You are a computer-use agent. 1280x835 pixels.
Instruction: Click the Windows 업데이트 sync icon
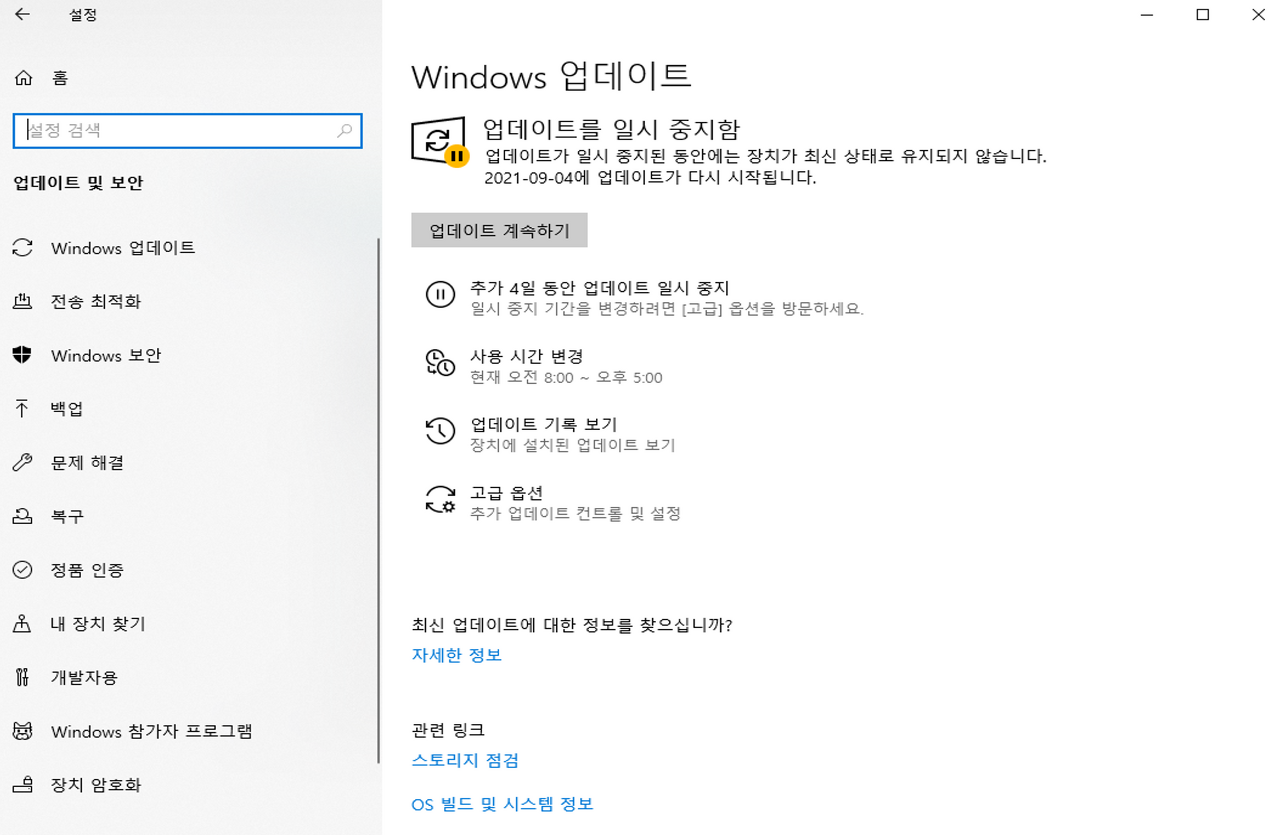coord(22,248)
